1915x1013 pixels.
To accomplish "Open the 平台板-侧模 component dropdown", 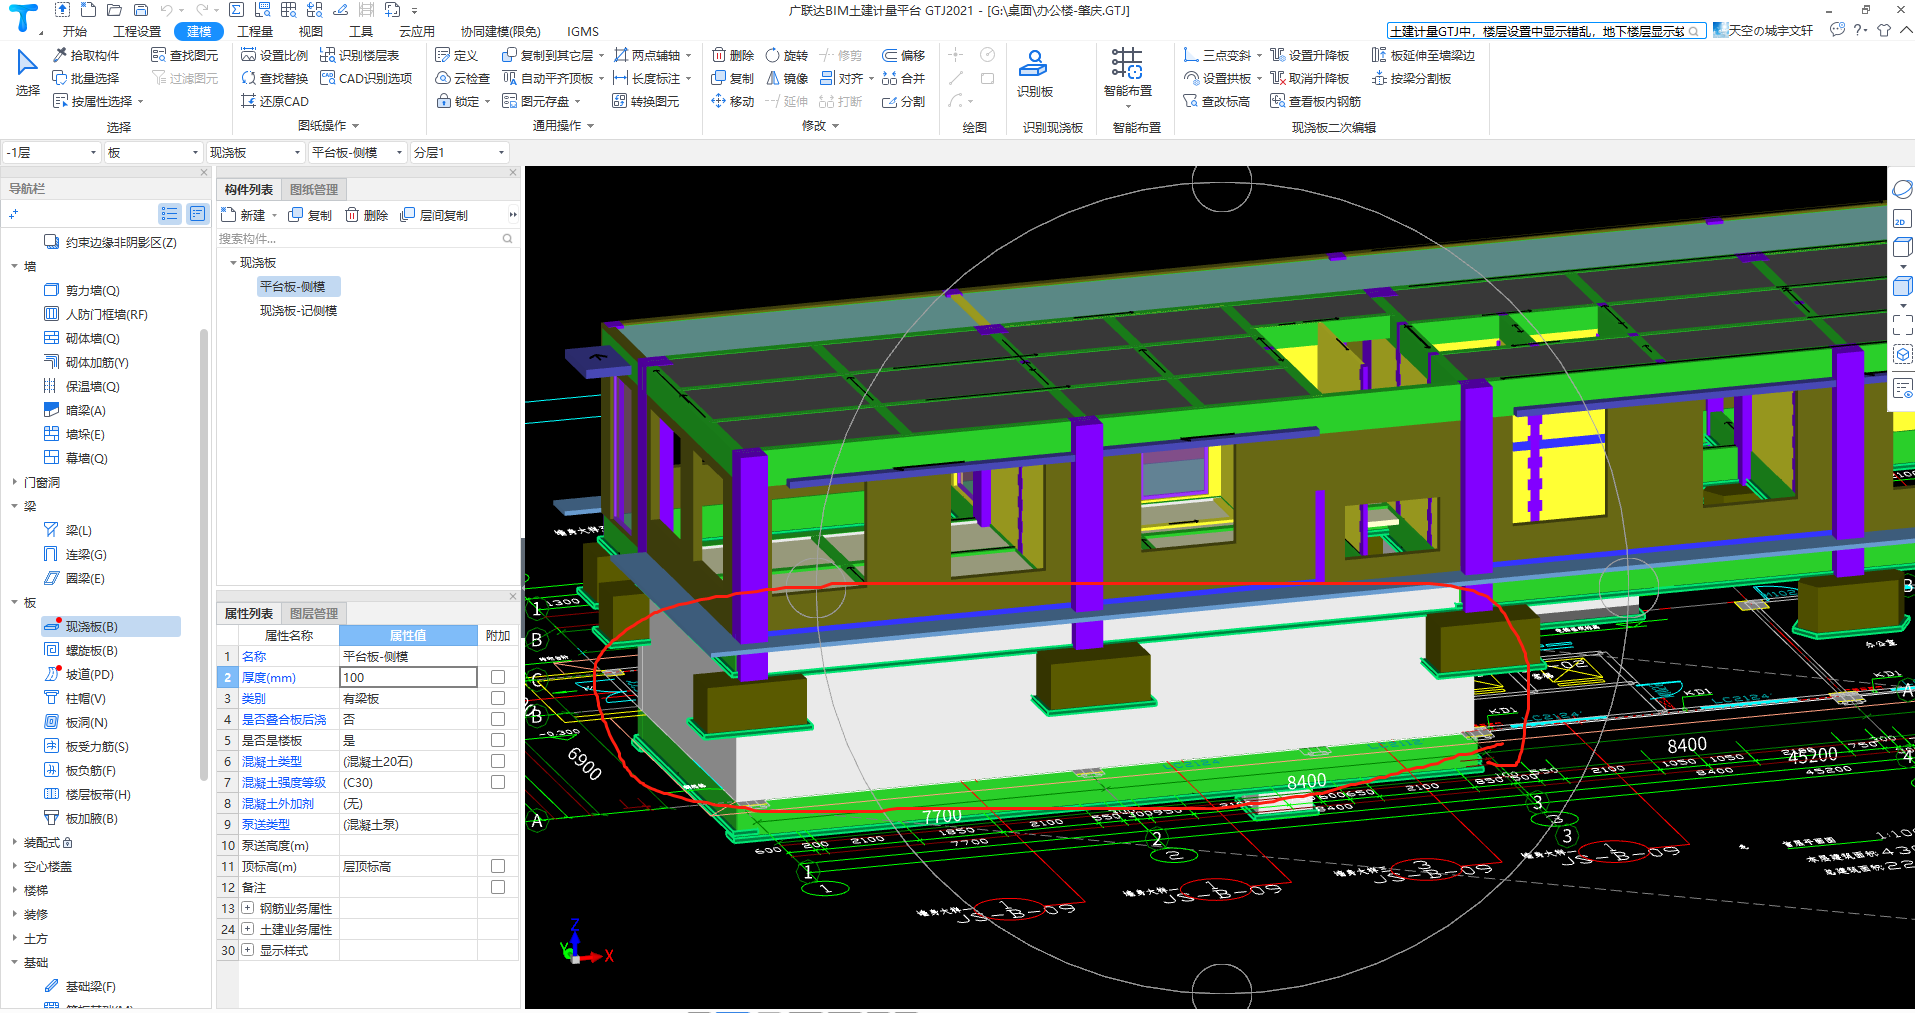I will [357, 152].
